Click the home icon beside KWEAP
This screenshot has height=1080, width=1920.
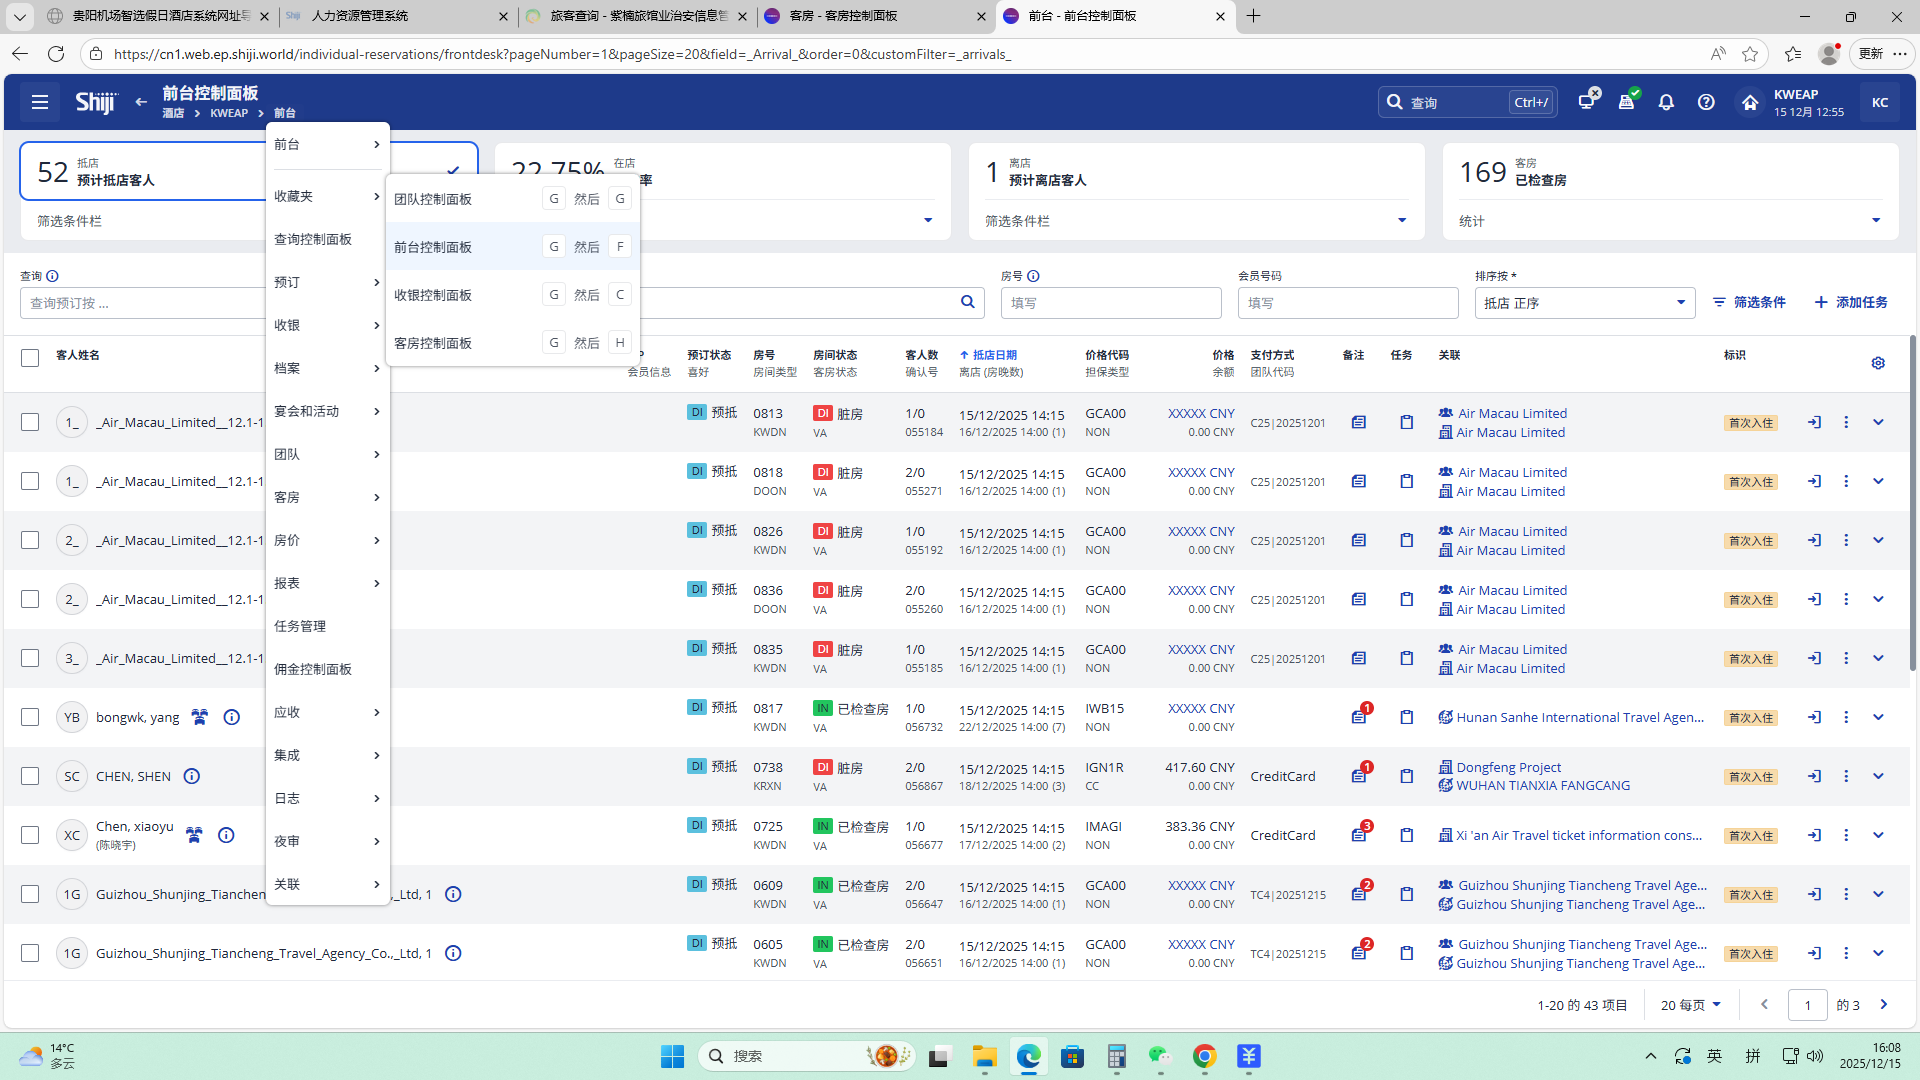click(1749, 102)
